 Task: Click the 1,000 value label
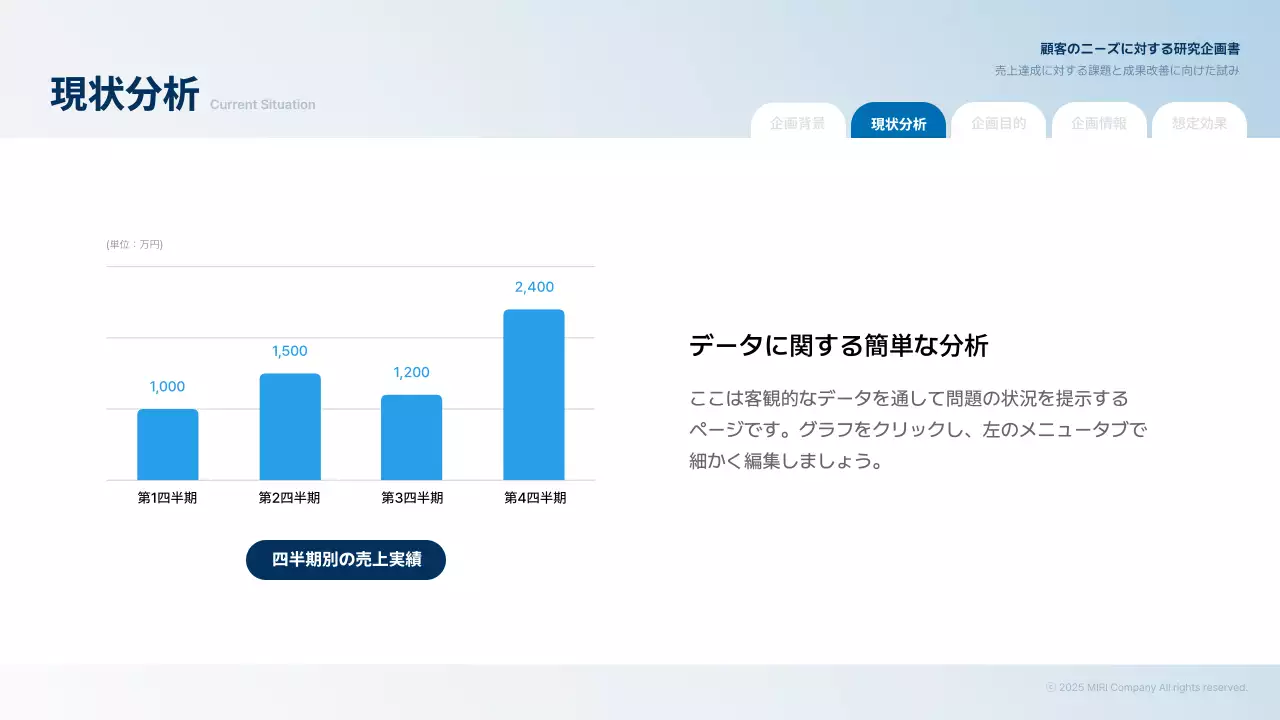pos(168,387)
